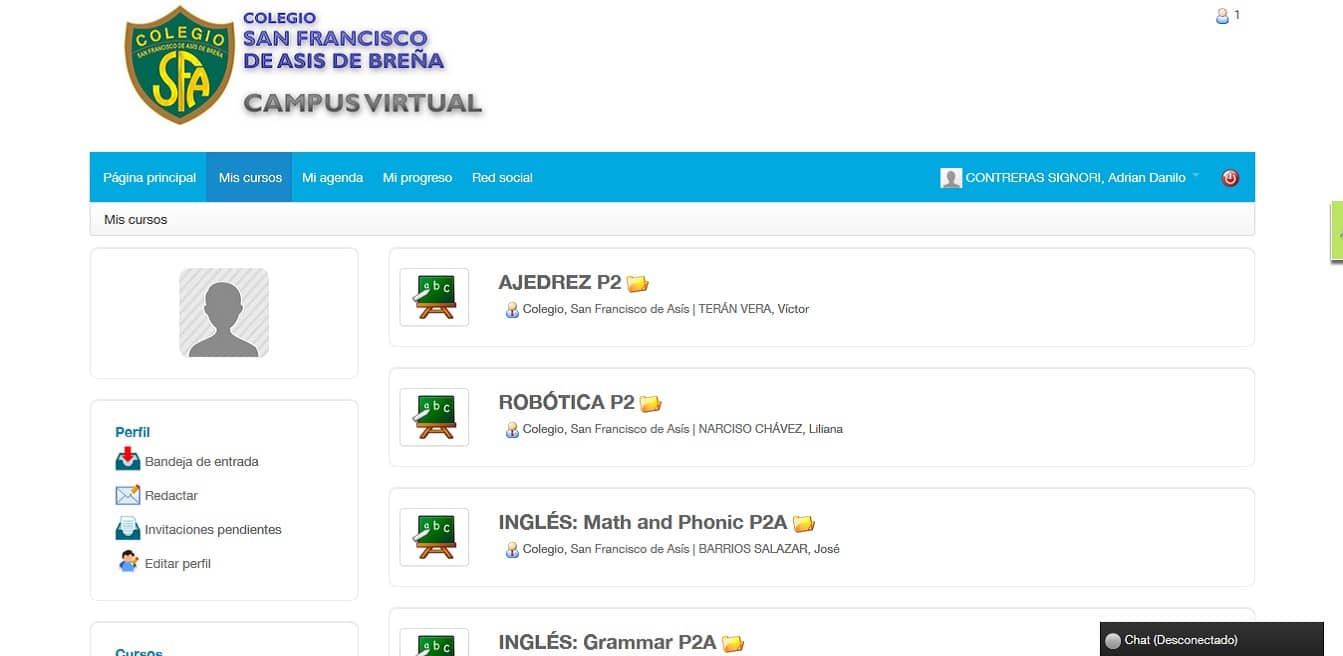Click the folder icon beside INGLÉS: Math and Phonic
The height and width of the screenshot is (656, 1343).
[804, 524]
